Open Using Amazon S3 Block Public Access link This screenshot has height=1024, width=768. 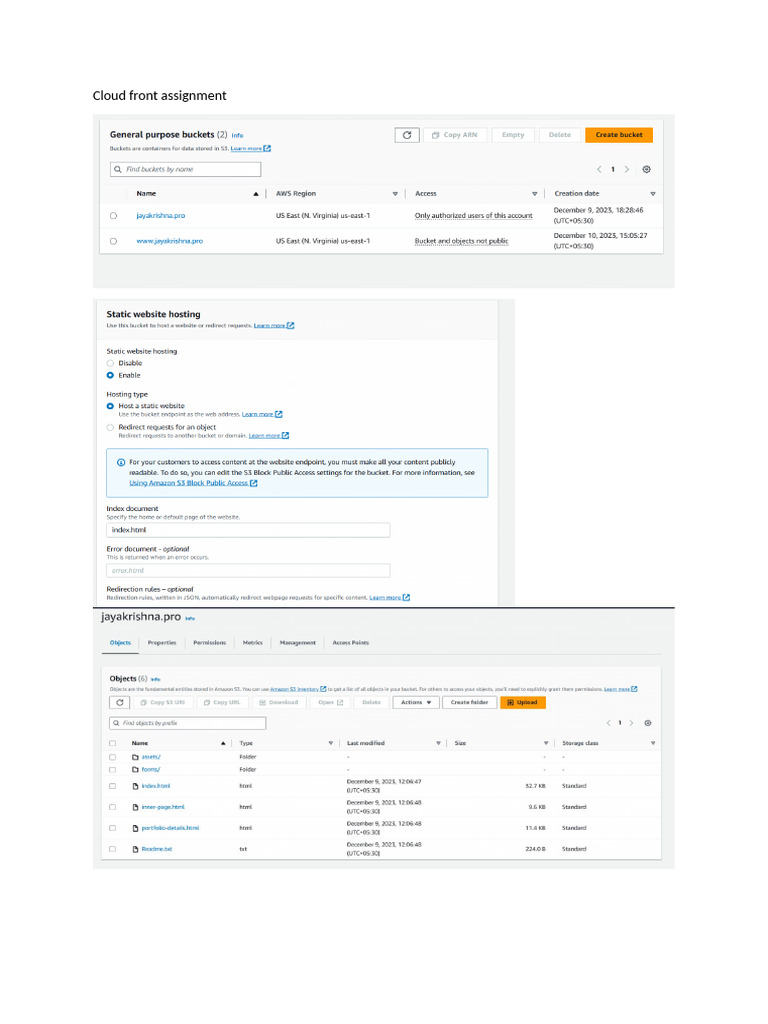(193, 483)
